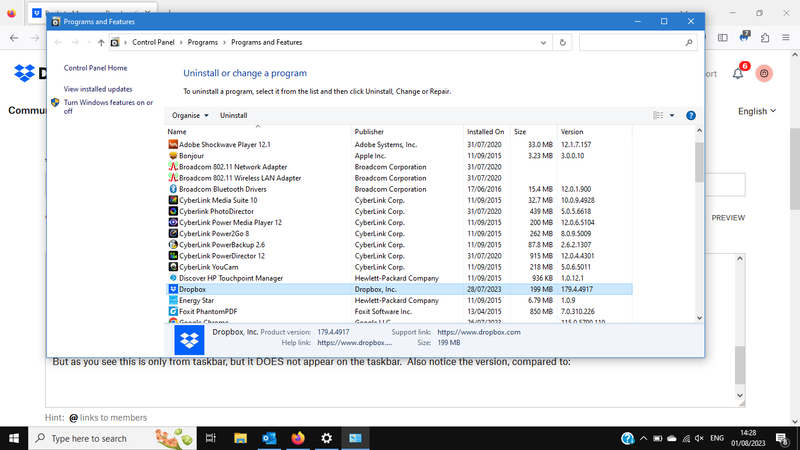Go up one level with up arrow

[x=101, y=43]
